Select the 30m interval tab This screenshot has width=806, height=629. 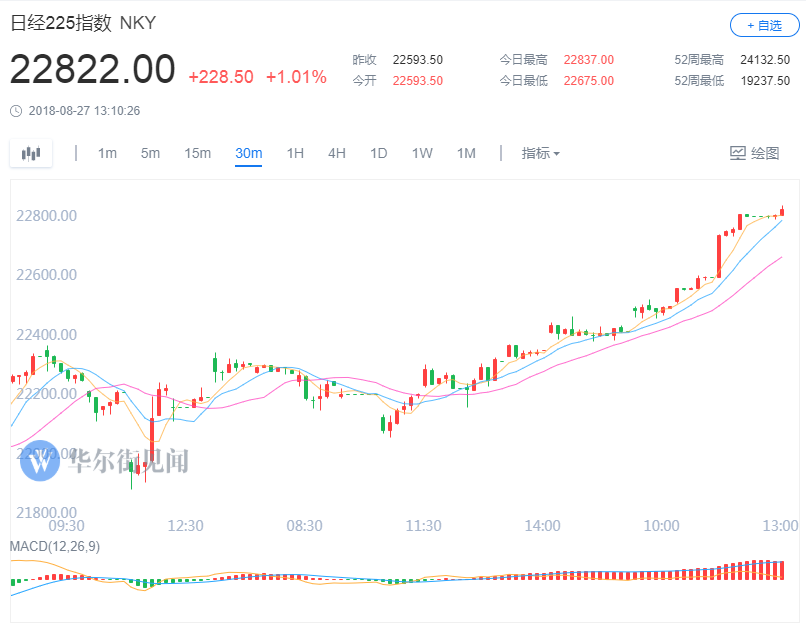pos(249,153)
